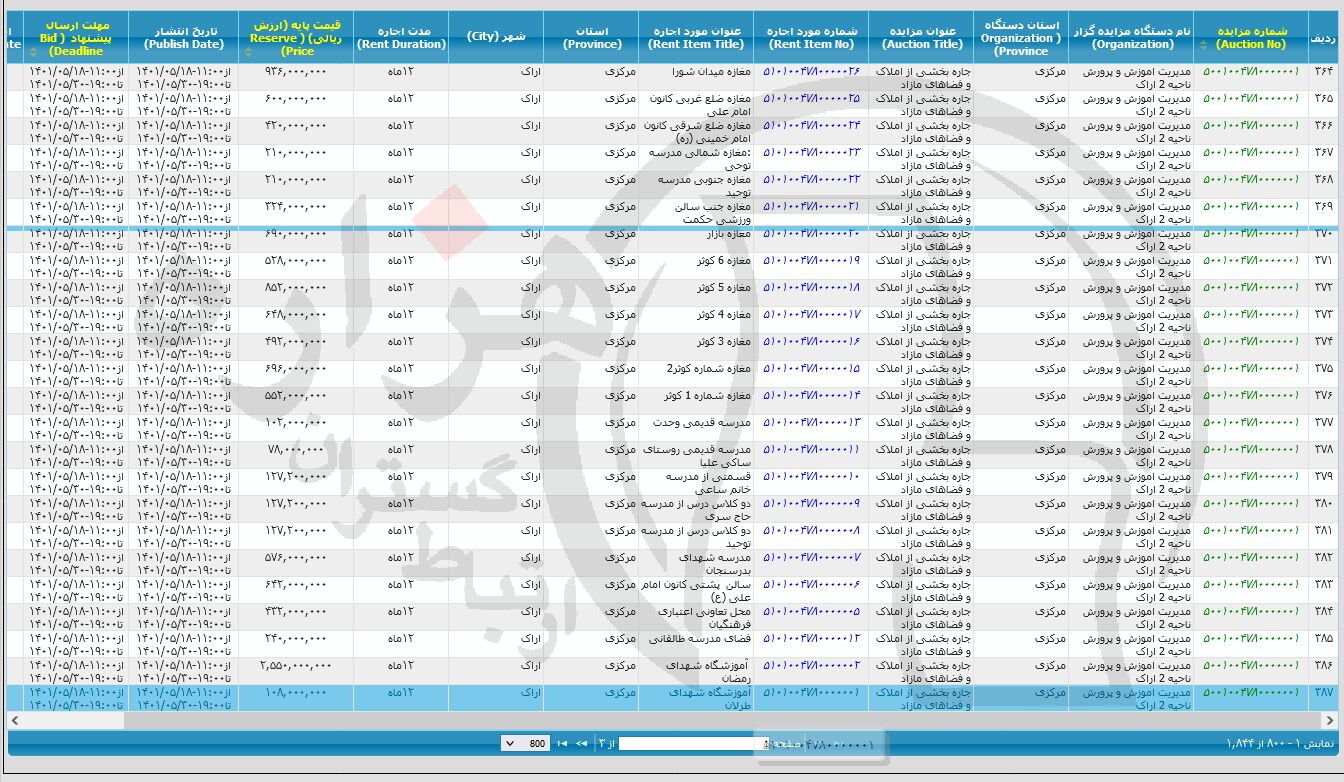Open Rent Item No link in row ۳۸۶
Image resolution: width=1344 pixels, height=782 pixels.
tap(811, 665)
